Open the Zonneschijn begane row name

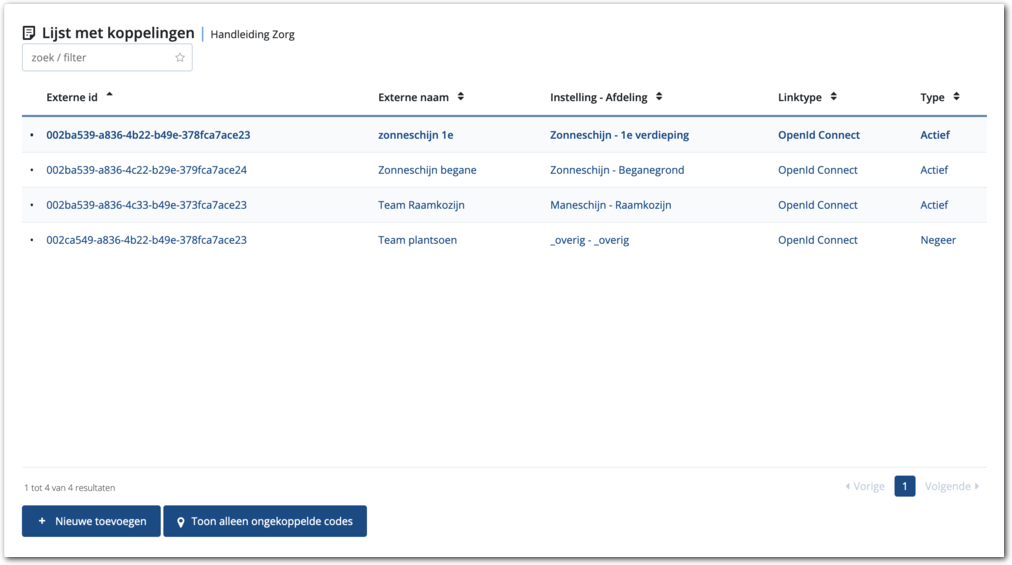click(427, 170)
